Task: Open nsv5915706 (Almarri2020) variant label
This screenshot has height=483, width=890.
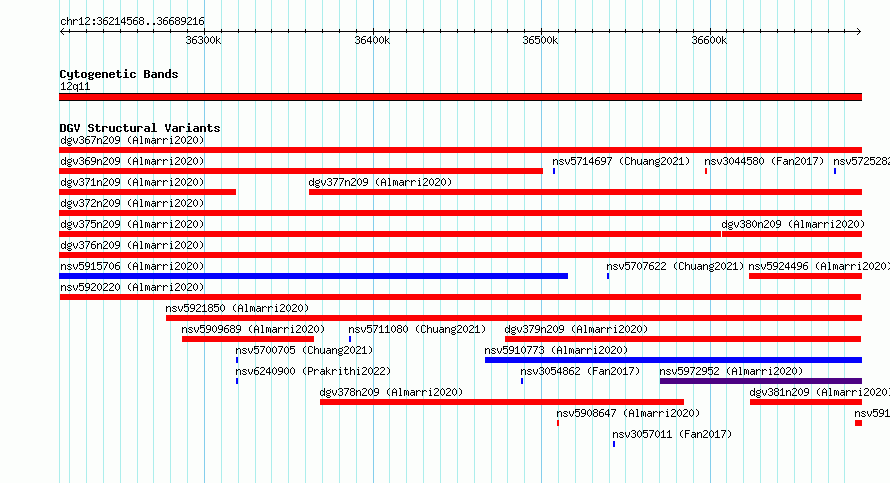Action: click(132, 266)
